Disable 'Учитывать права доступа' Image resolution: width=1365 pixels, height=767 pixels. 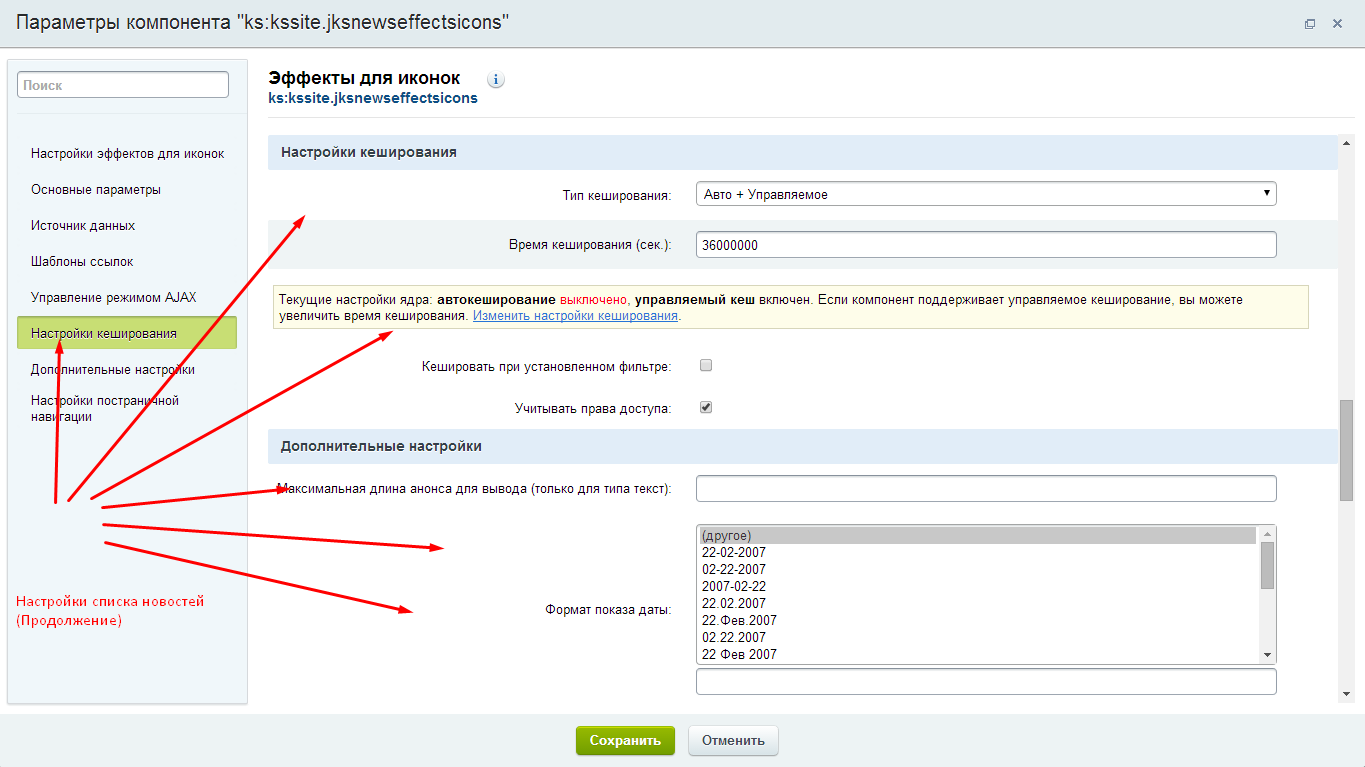click(706, 407)
